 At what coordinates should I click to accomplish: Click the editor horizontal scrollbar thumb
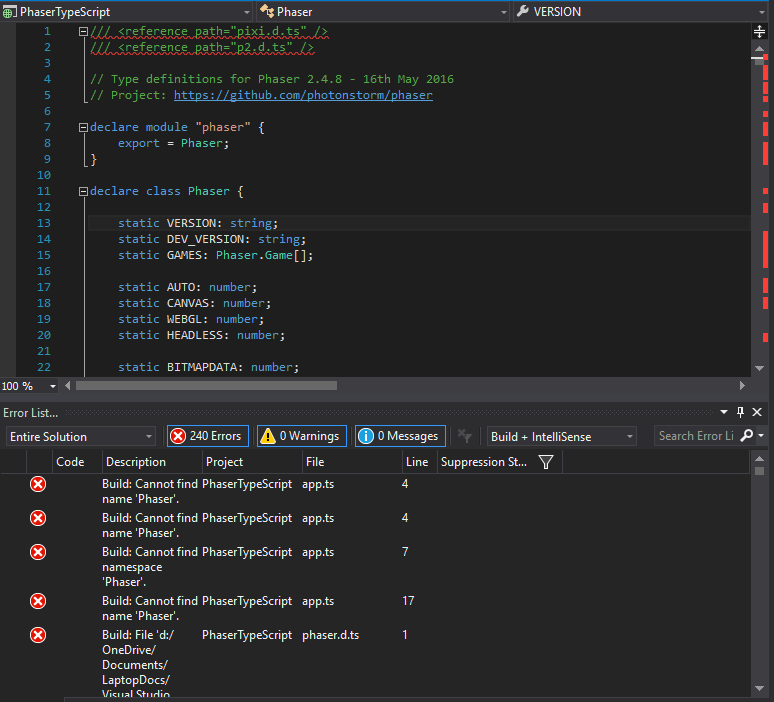coord(206,386)
